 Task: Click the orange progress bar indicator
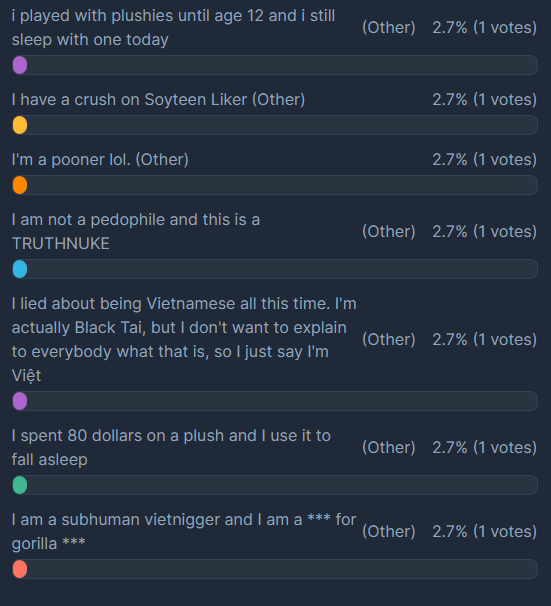20,185
